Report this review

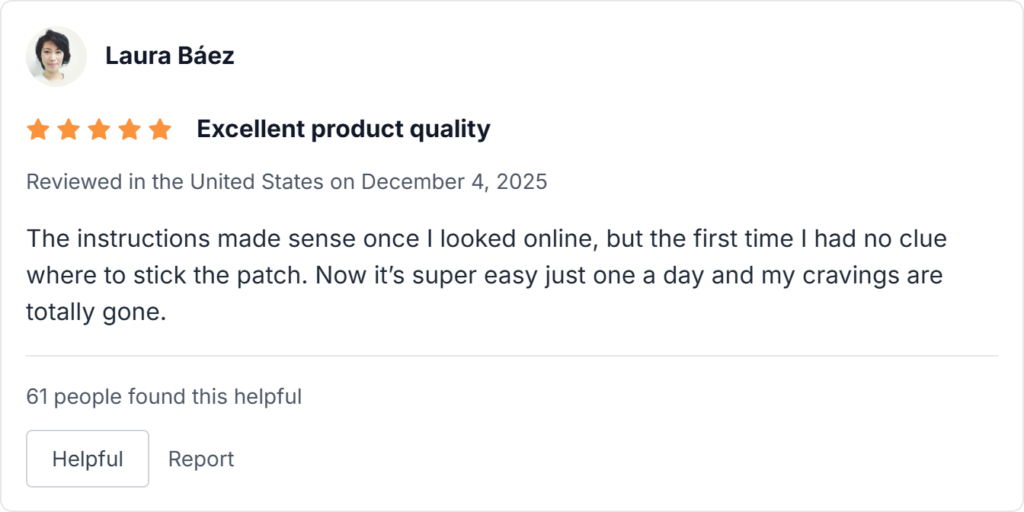pos(201,459)
